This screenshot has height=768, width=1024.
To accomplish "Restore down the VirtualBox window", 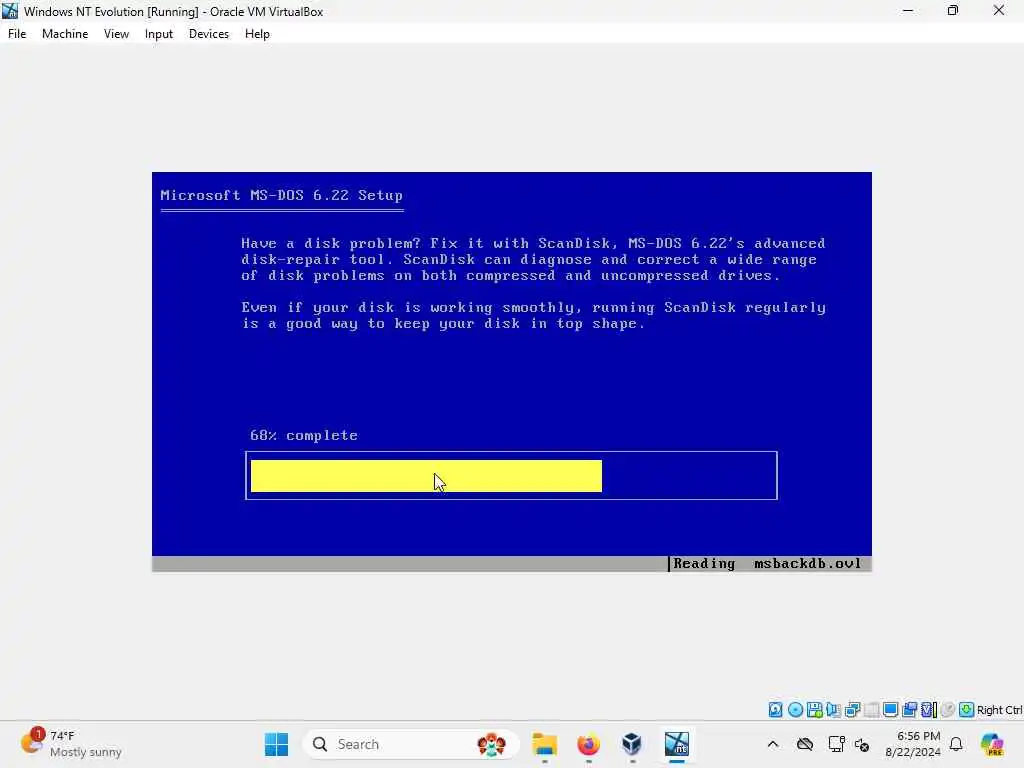I will 953,11.
